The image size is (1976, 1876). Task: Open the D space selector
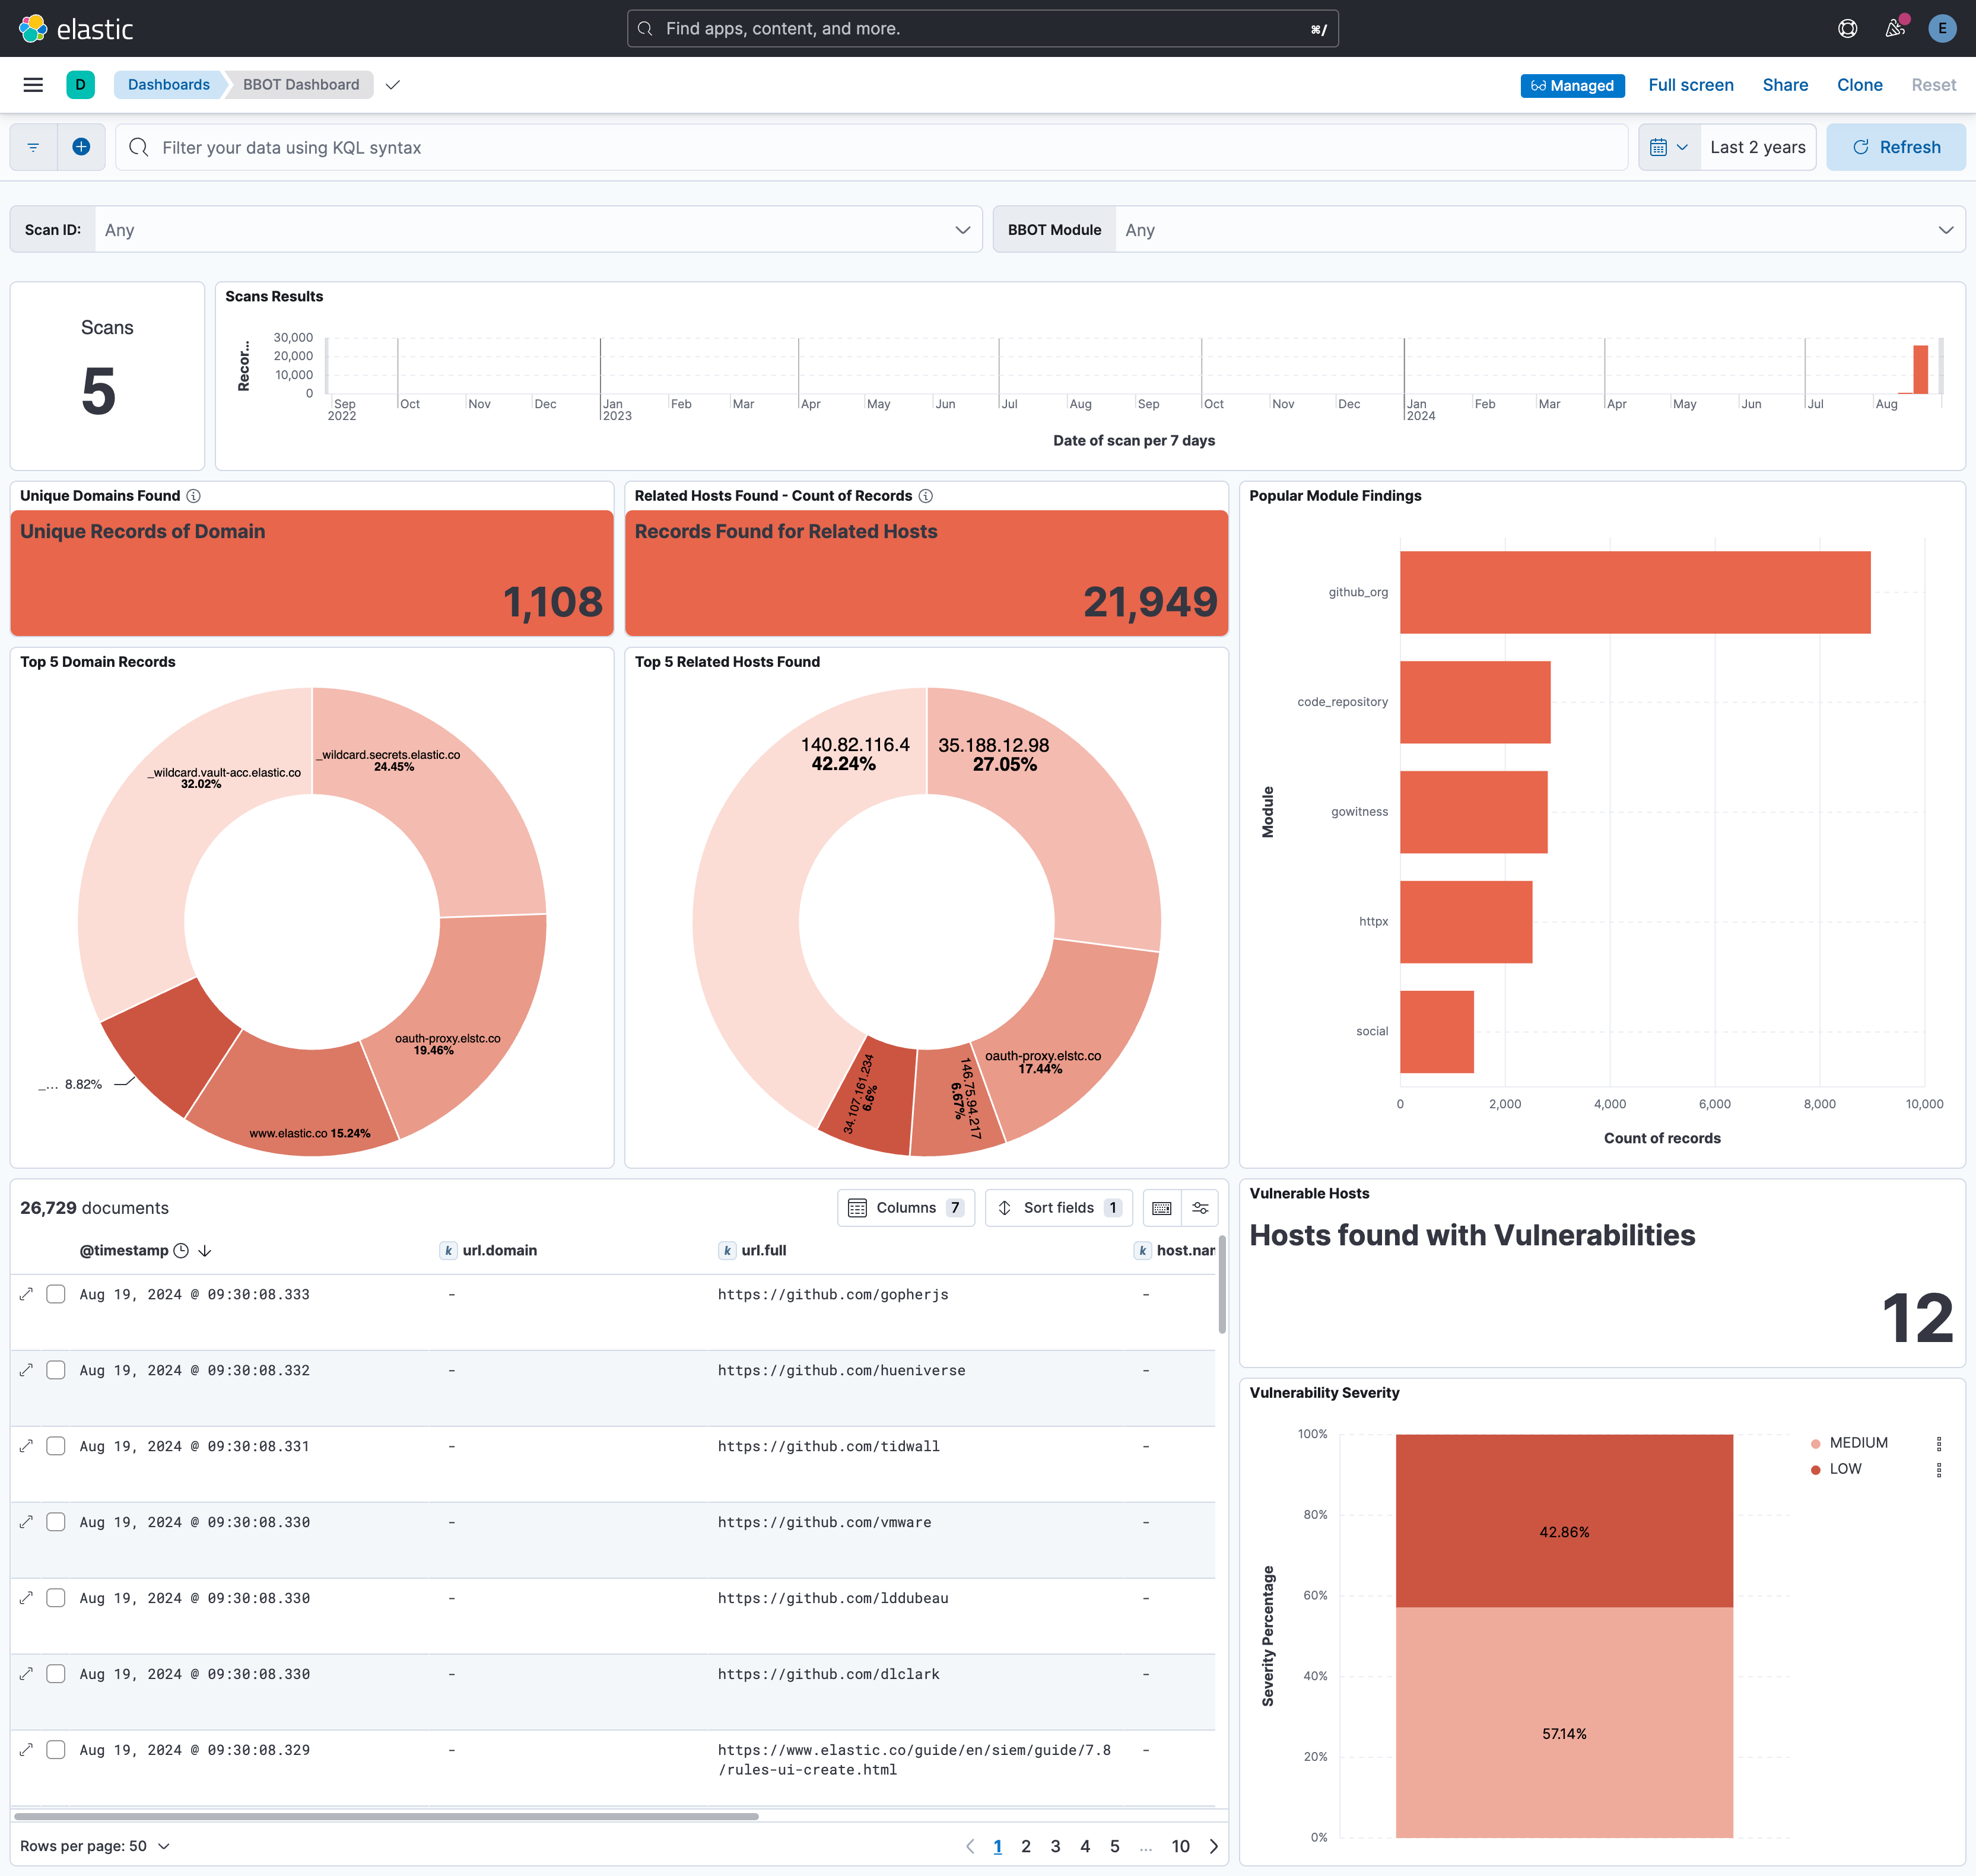(81, 85)
